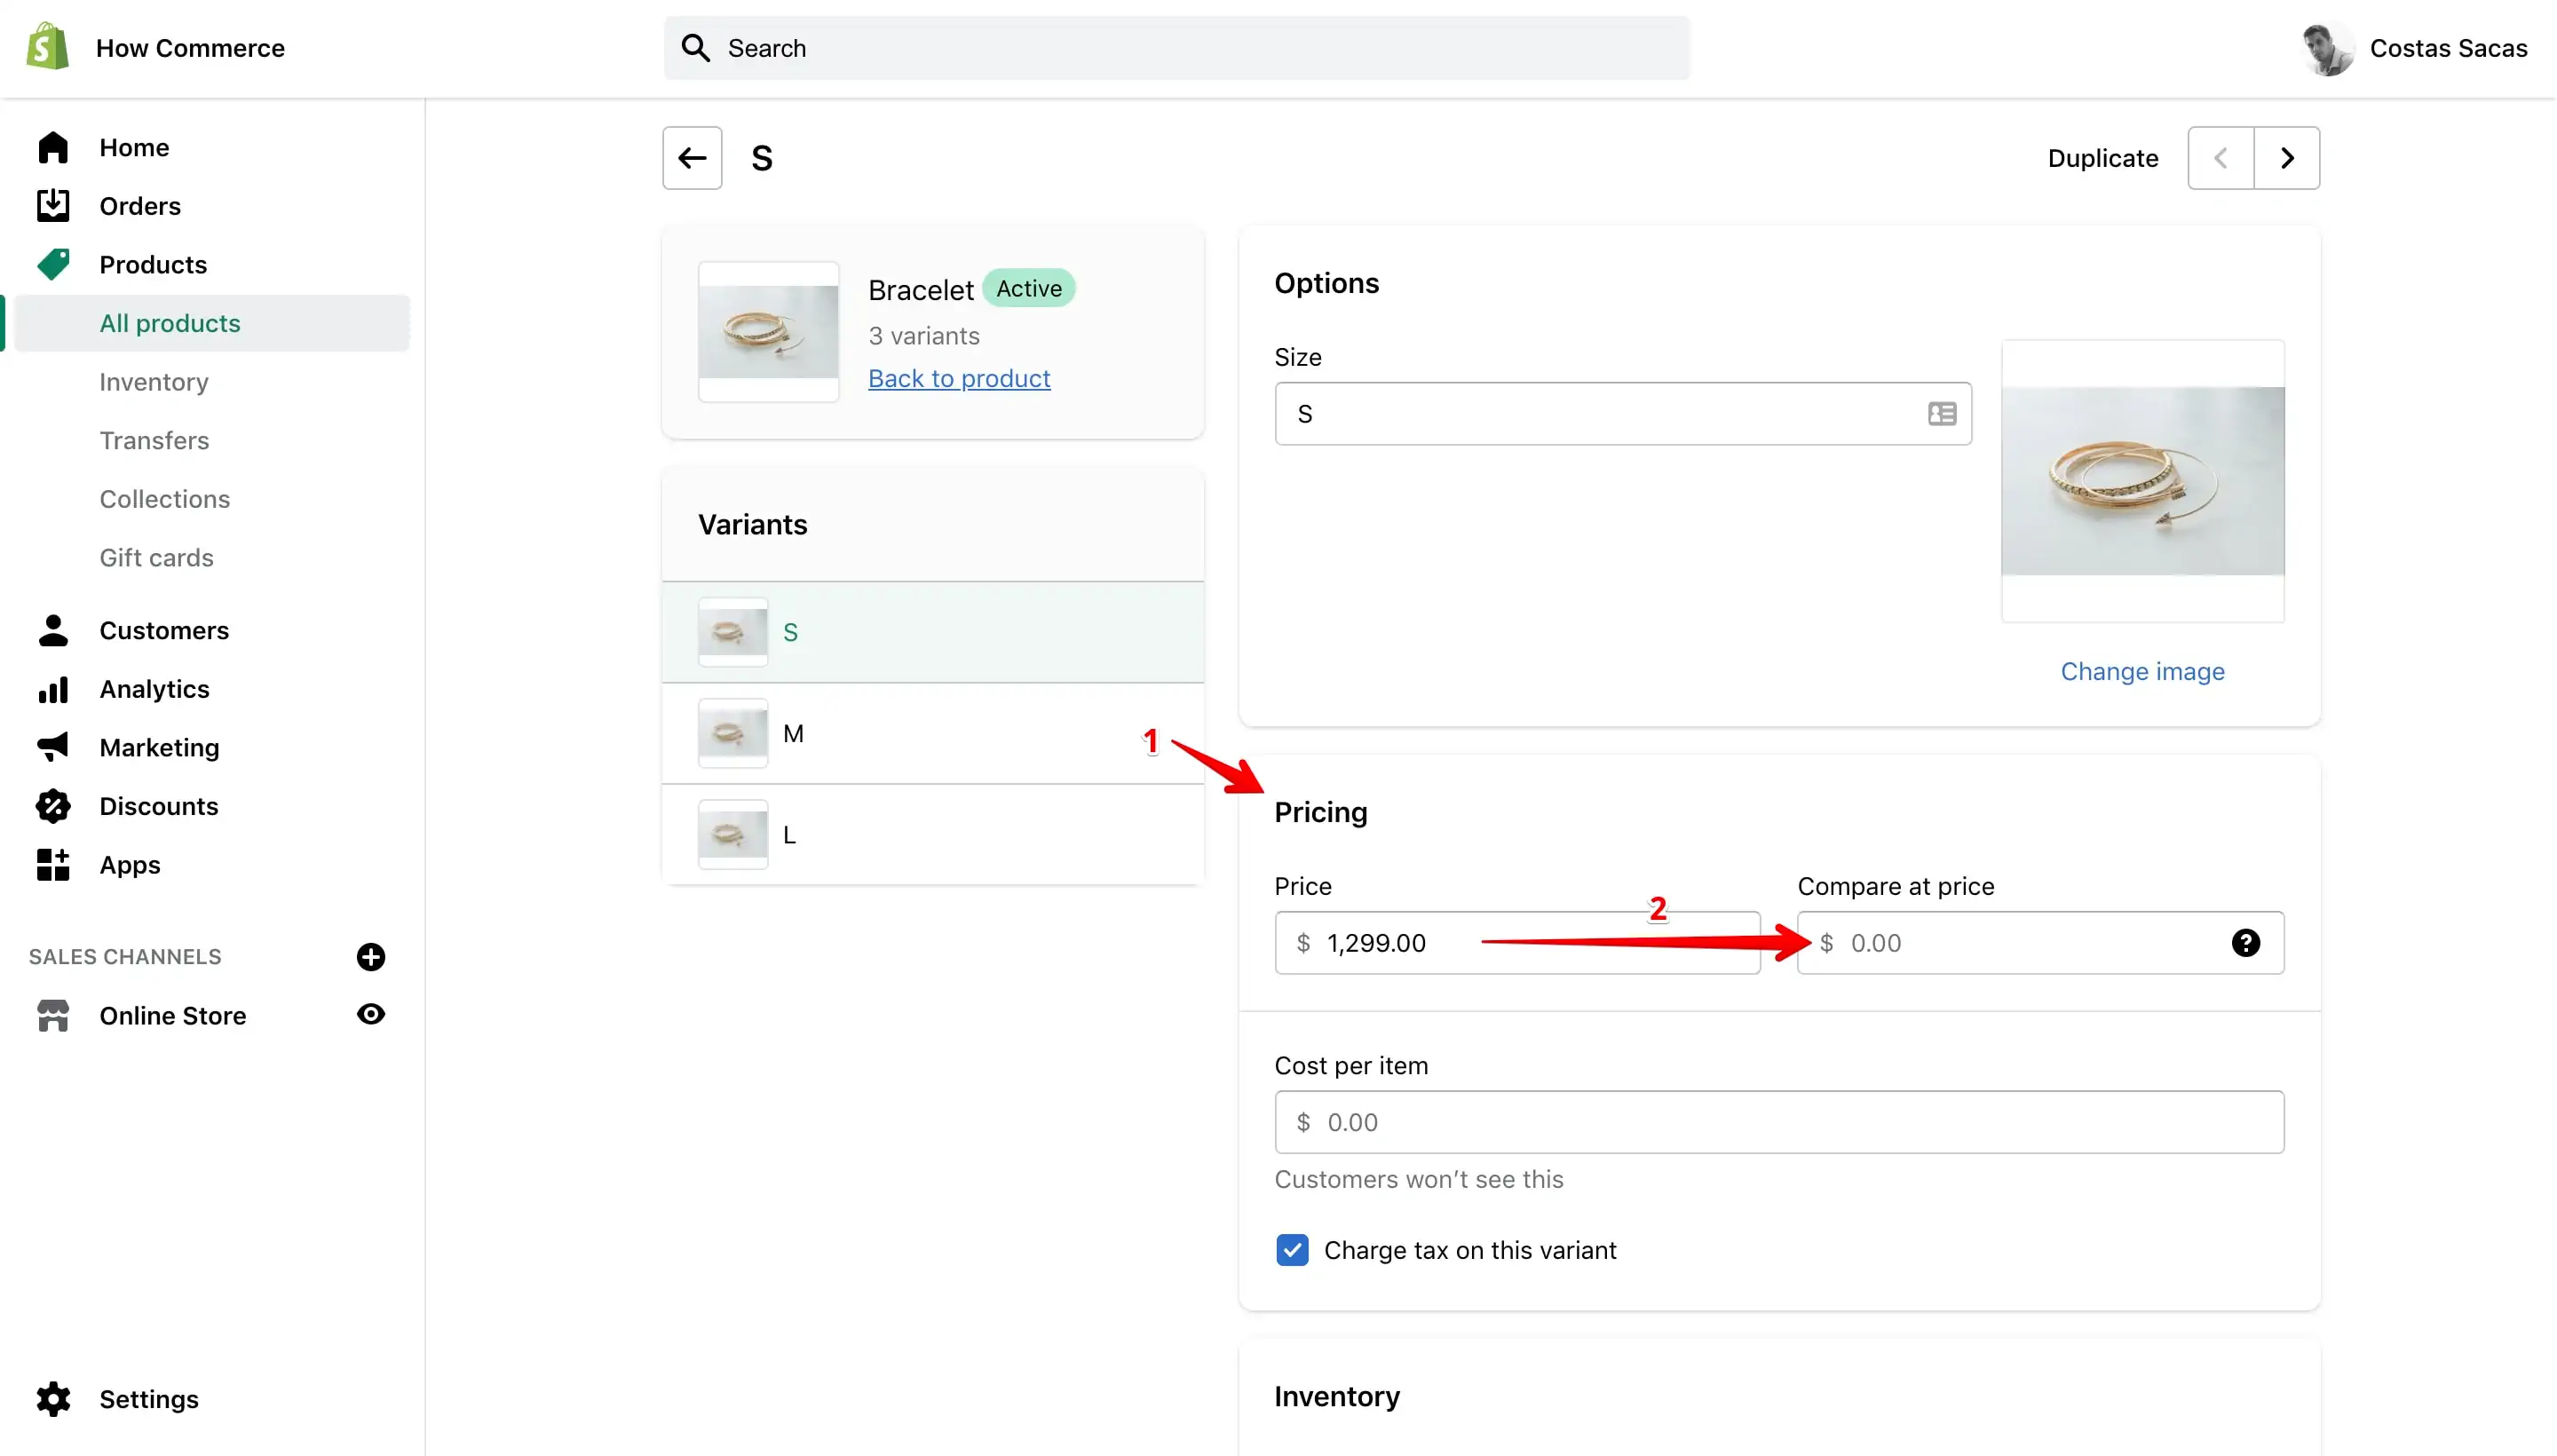2557x1456 pixels.
Task: Click the Settings gear icon
Action: (53, 1398)
